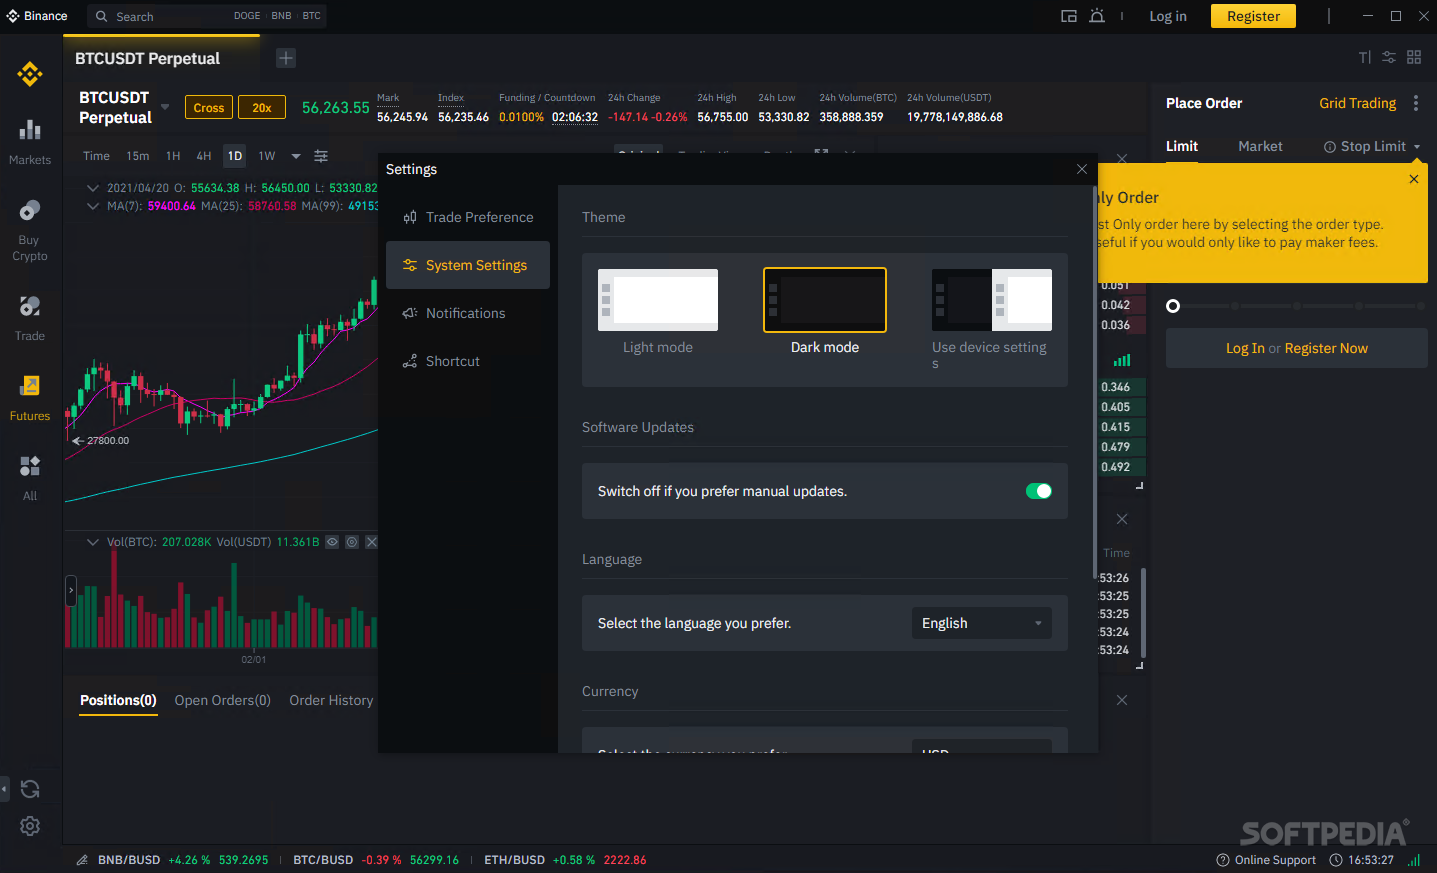Collapse the MA indicator row chevron

[93, 206]
